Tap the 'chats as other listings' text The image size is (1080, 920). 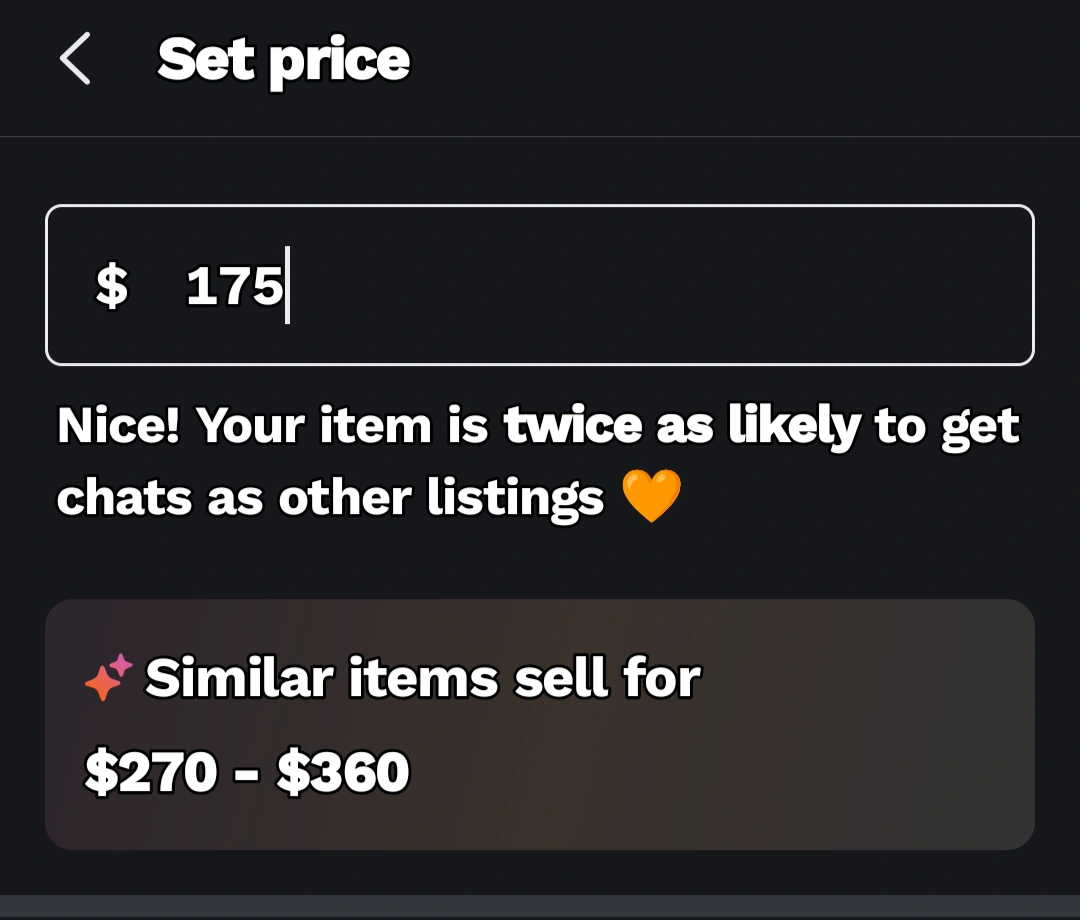click(330, 497)
